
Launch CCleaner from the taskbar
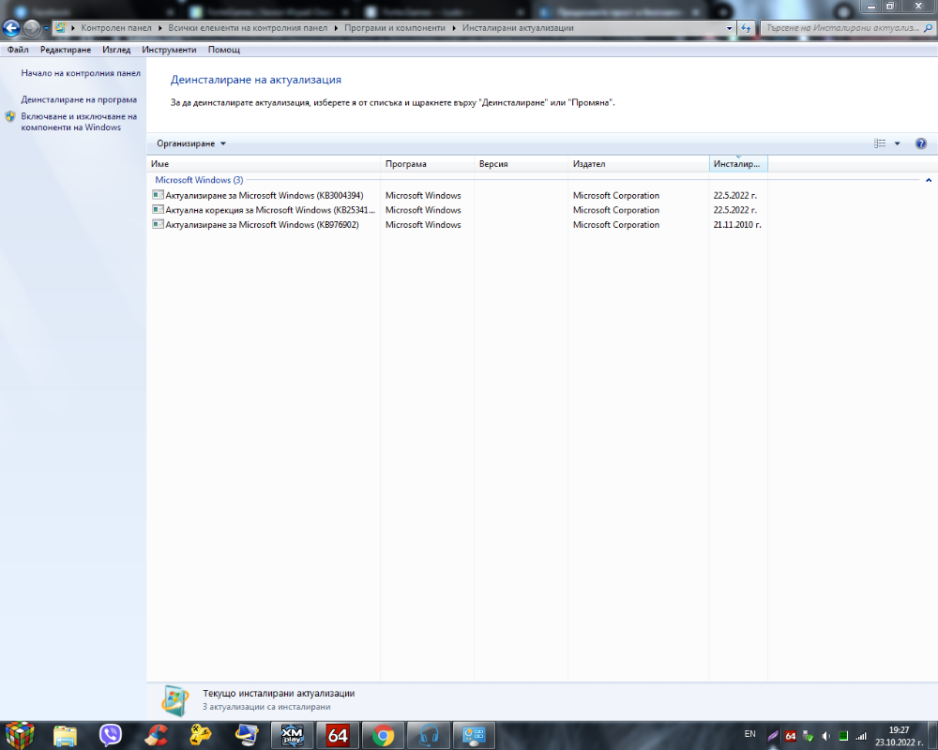[156, 736]
